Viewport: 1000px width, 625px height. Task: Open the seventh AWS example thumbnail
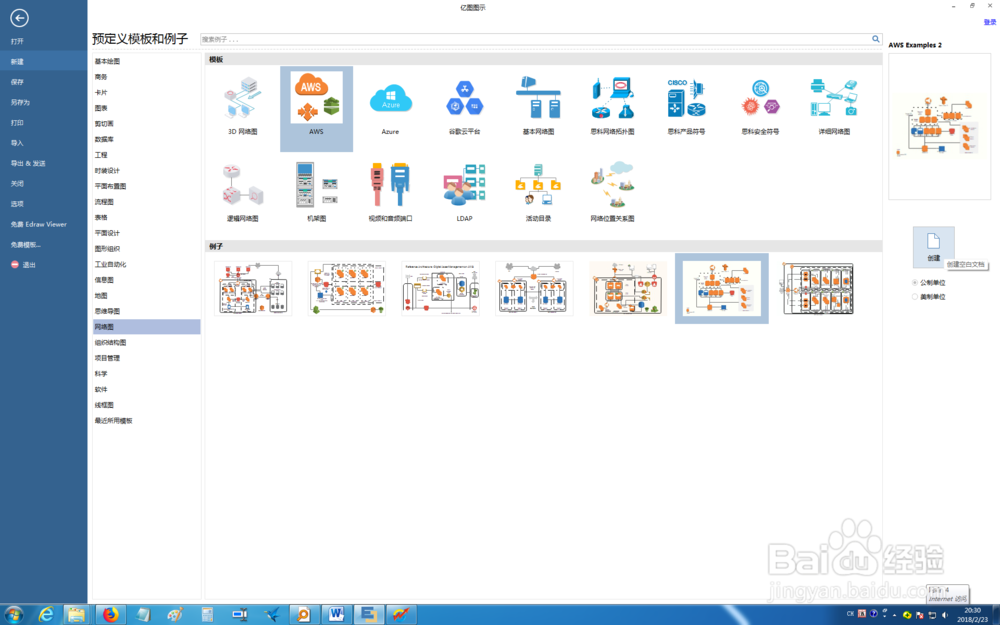(x=818, y=288)
